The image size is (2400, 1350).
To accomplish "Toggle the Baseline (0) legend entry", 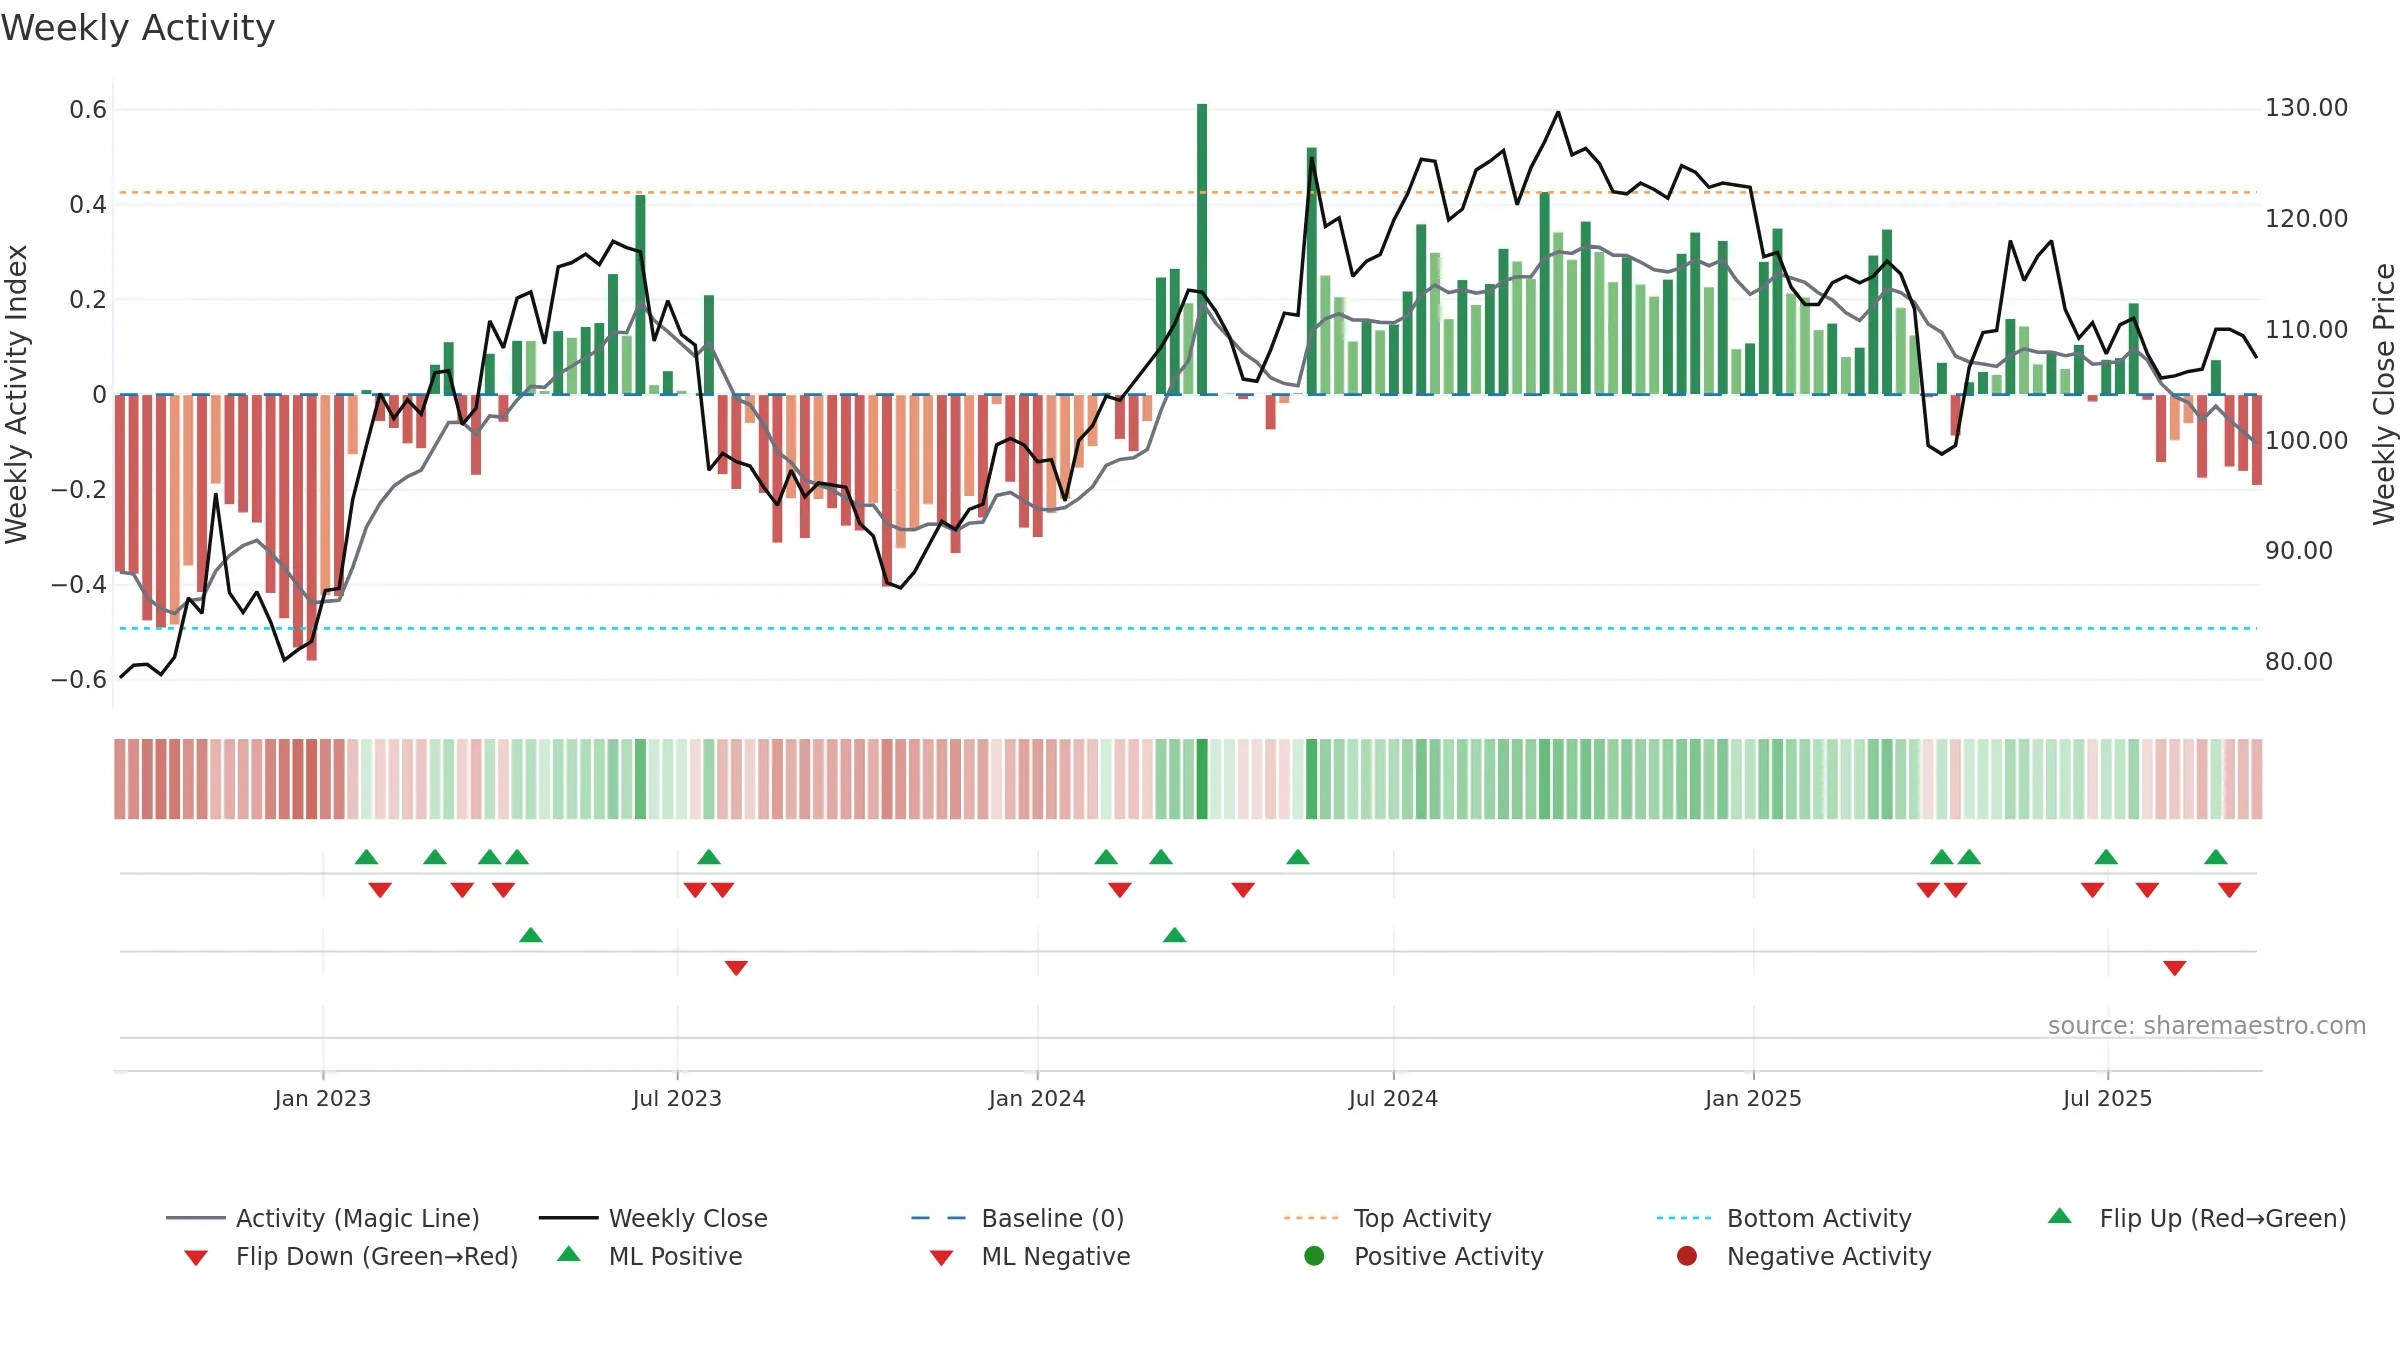I will click(x=1018, y=1218).
